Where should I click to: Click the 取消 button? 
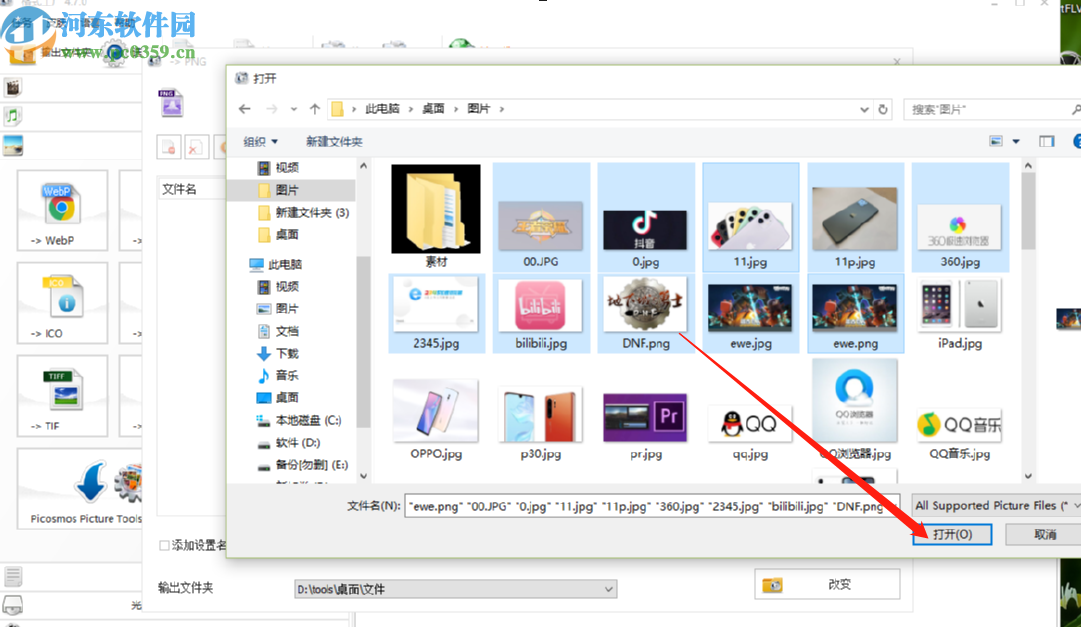pos(1044,535)
